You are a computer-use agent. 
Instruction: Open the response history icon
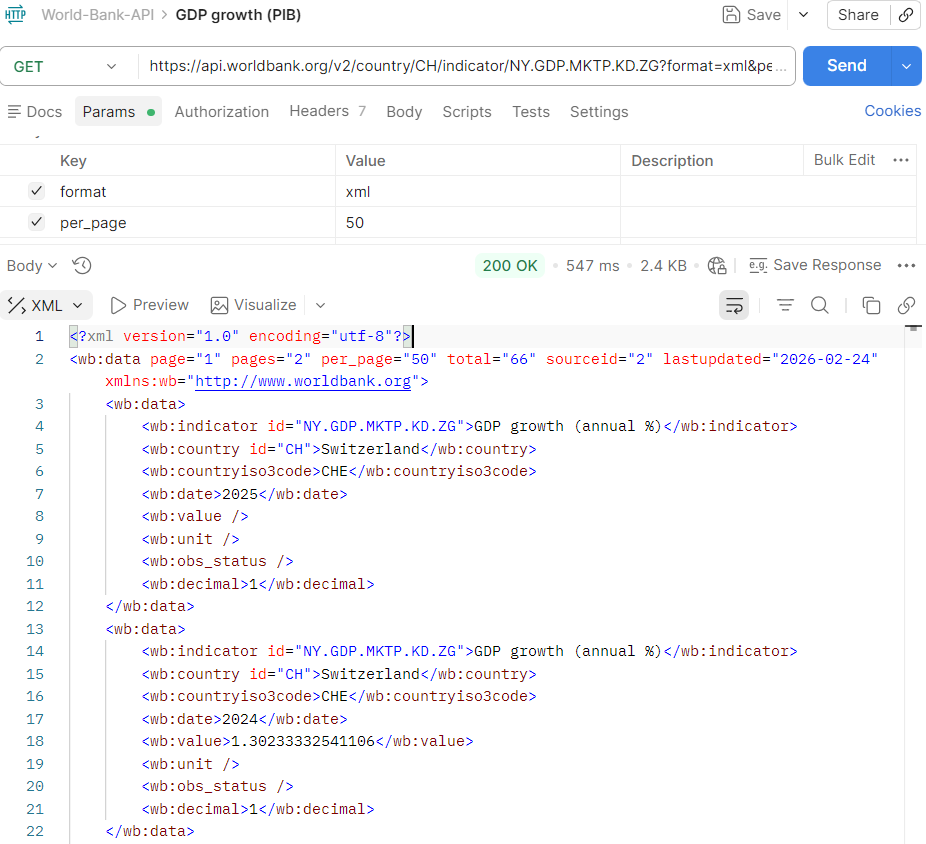point(82,265)
